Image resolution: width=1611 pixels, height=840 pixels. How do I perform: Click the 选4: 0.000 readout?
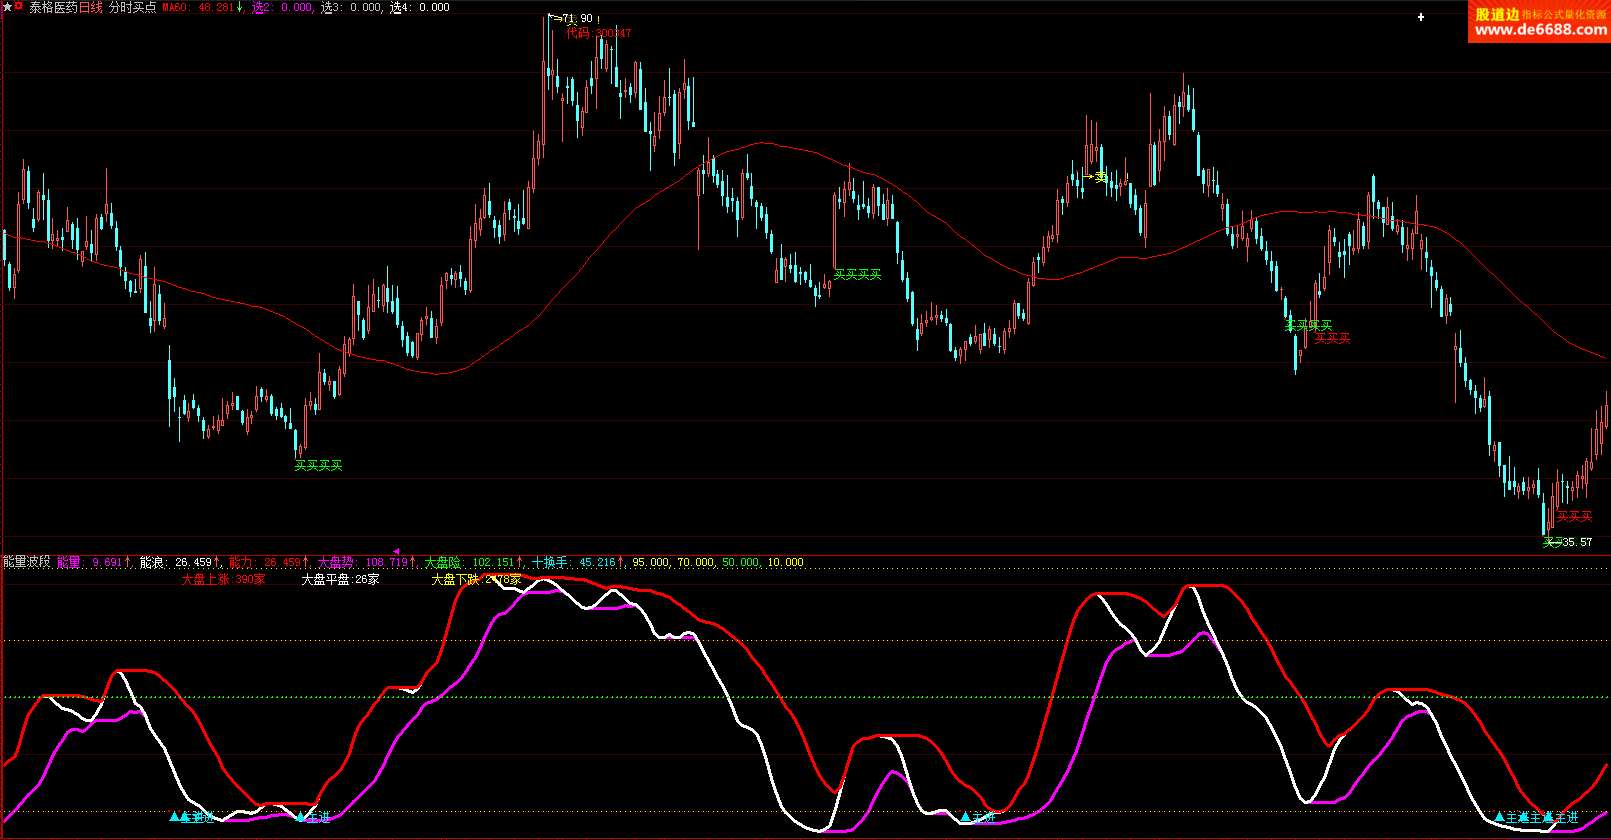420,7
